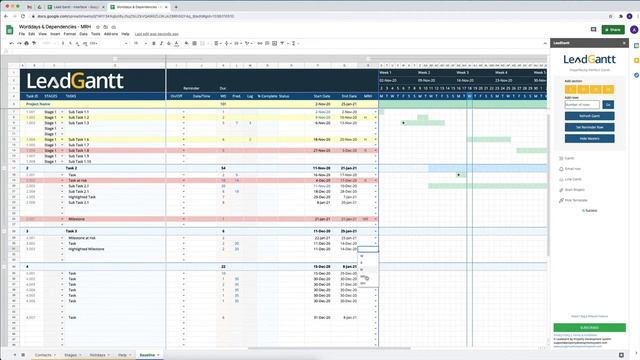The image size is (640, 360).
Task: Click the Merge cells icon
Action: [x=202, y=43]
